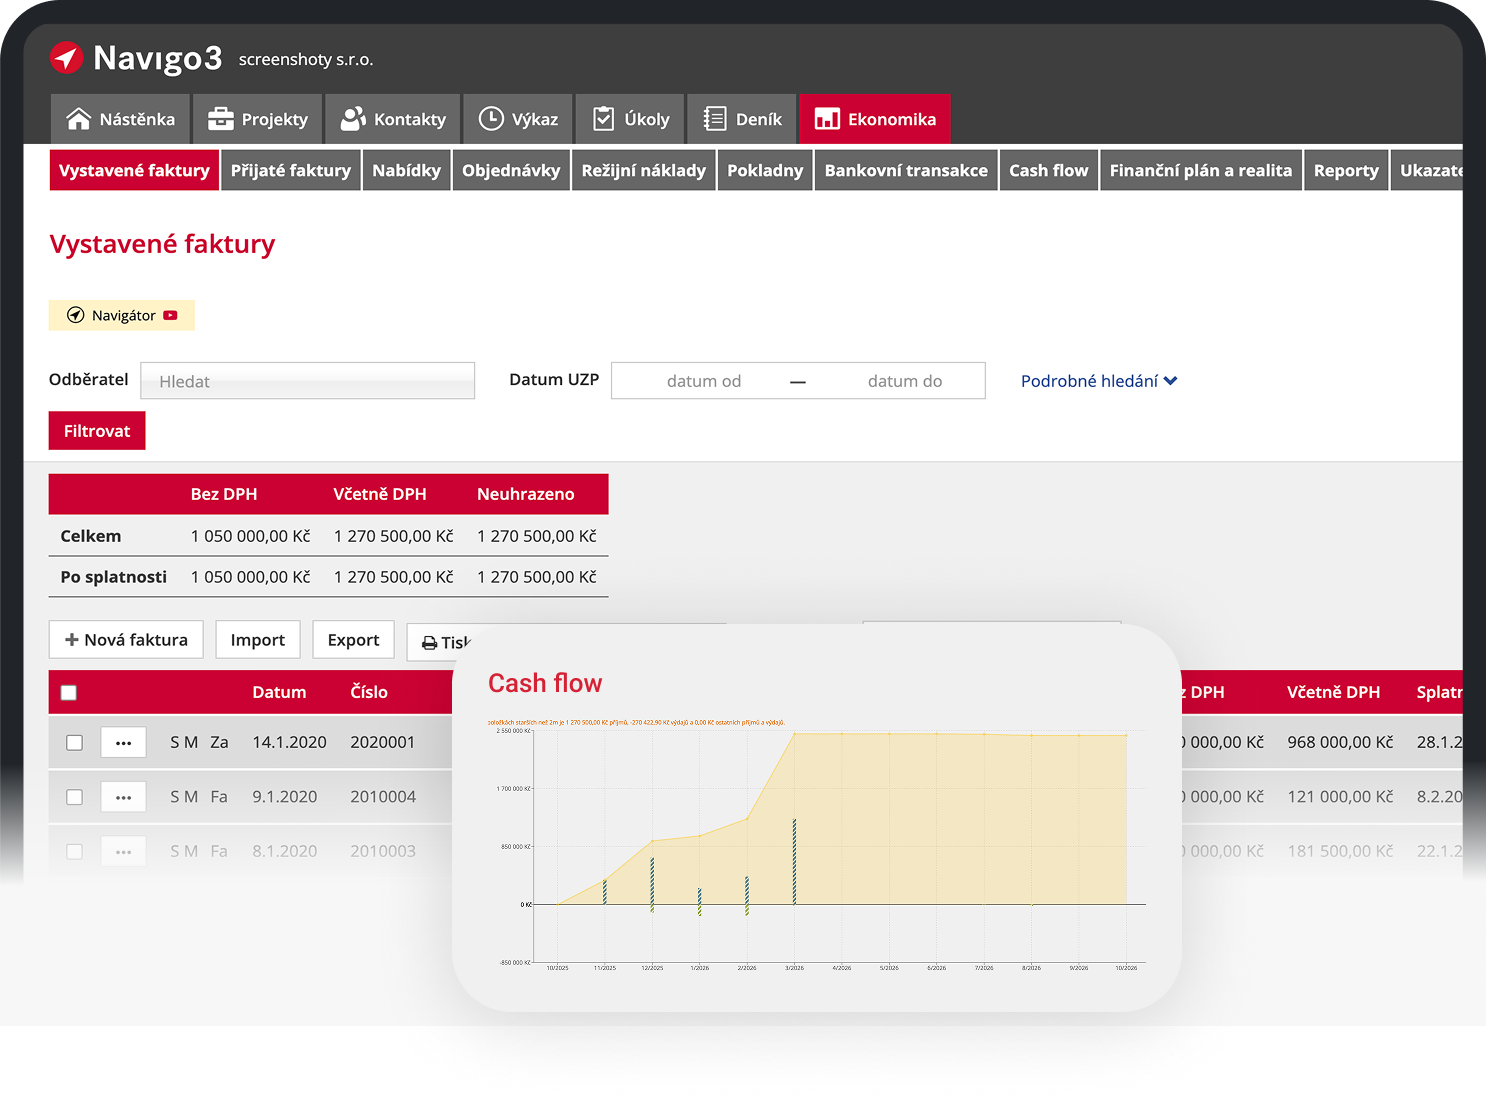Create a new invoice with Nová faktura
The image size is (1486, 1108).
tap(126, 640)
